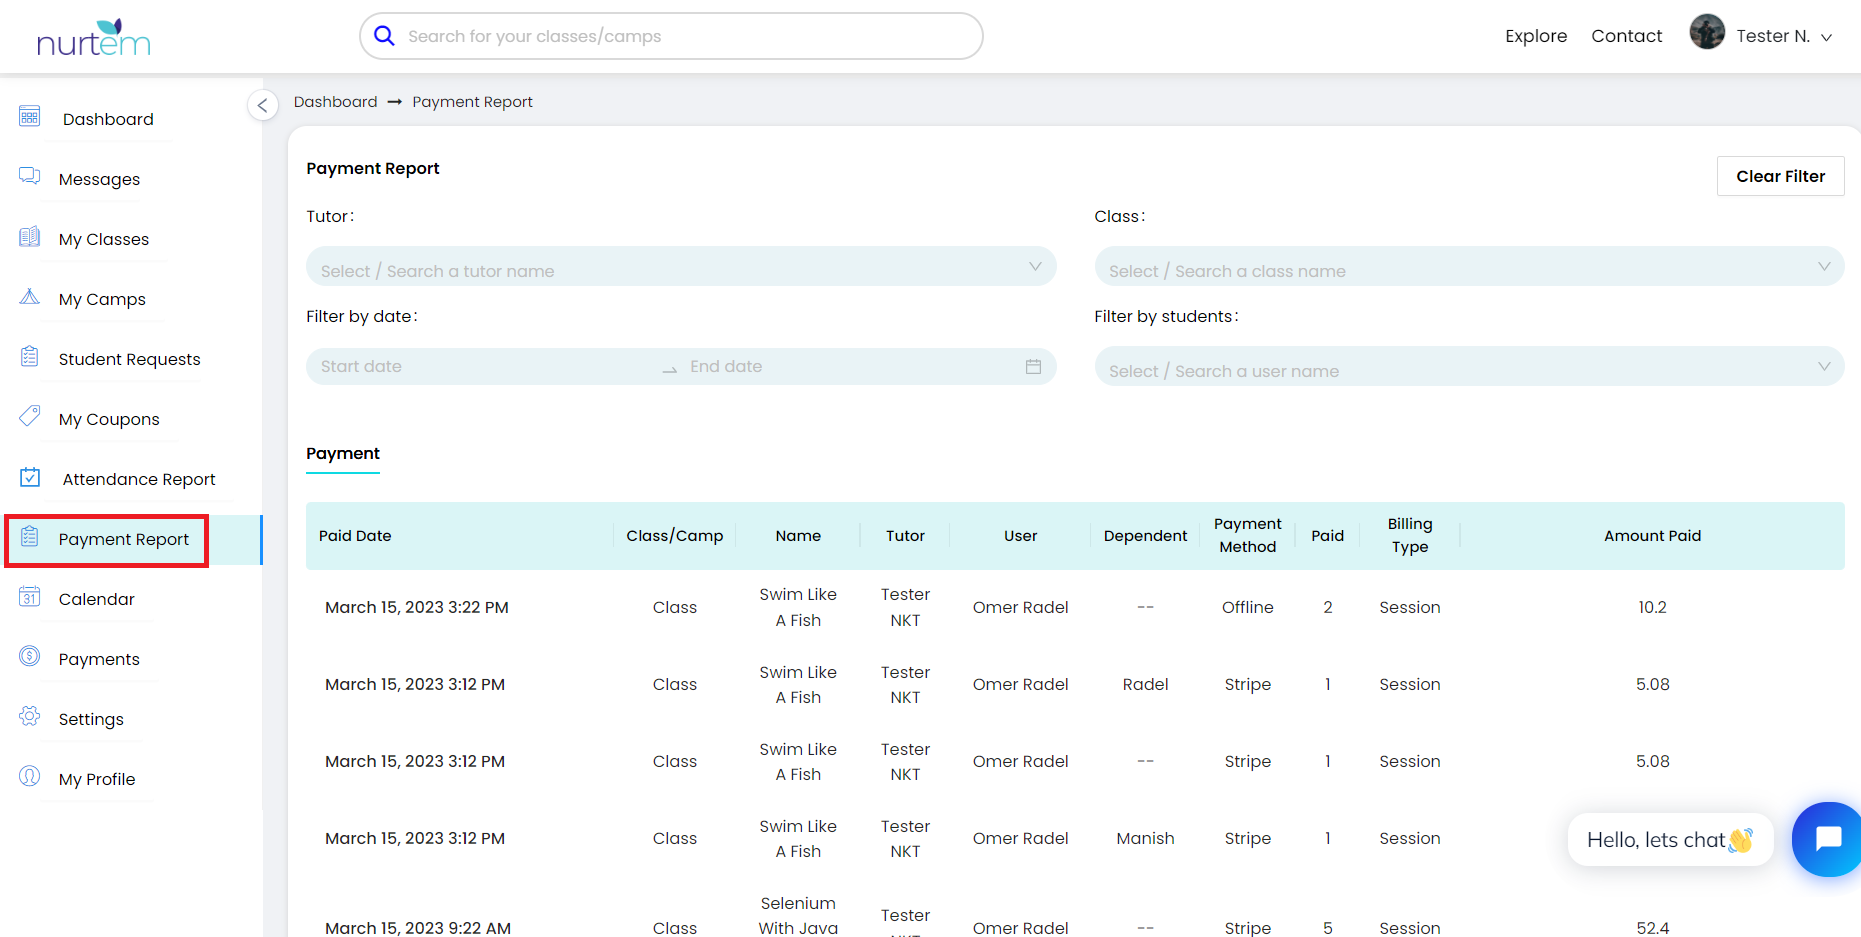Click the calendar icon in date filter
This screenshot has height=937, width=1861.
pyautogui.click(x=1033, y=367)
